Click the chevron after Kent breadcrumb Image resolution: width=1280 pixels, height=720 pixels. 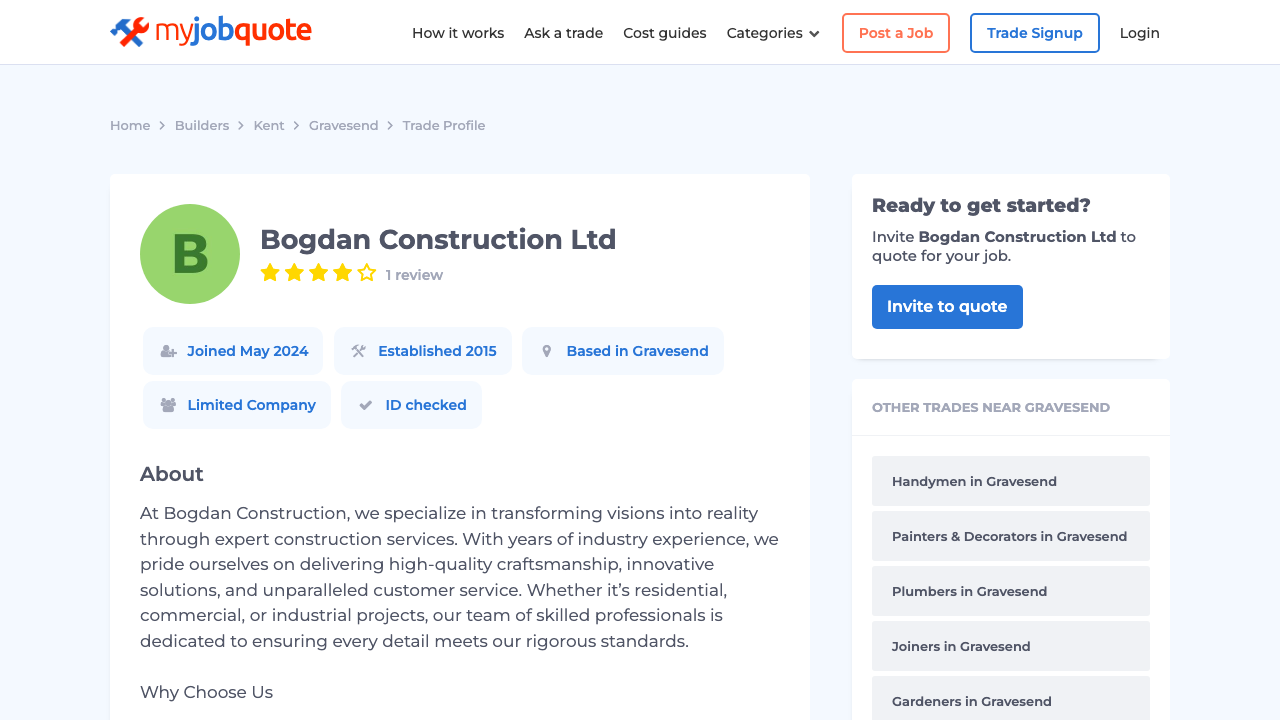pos(296,125)
